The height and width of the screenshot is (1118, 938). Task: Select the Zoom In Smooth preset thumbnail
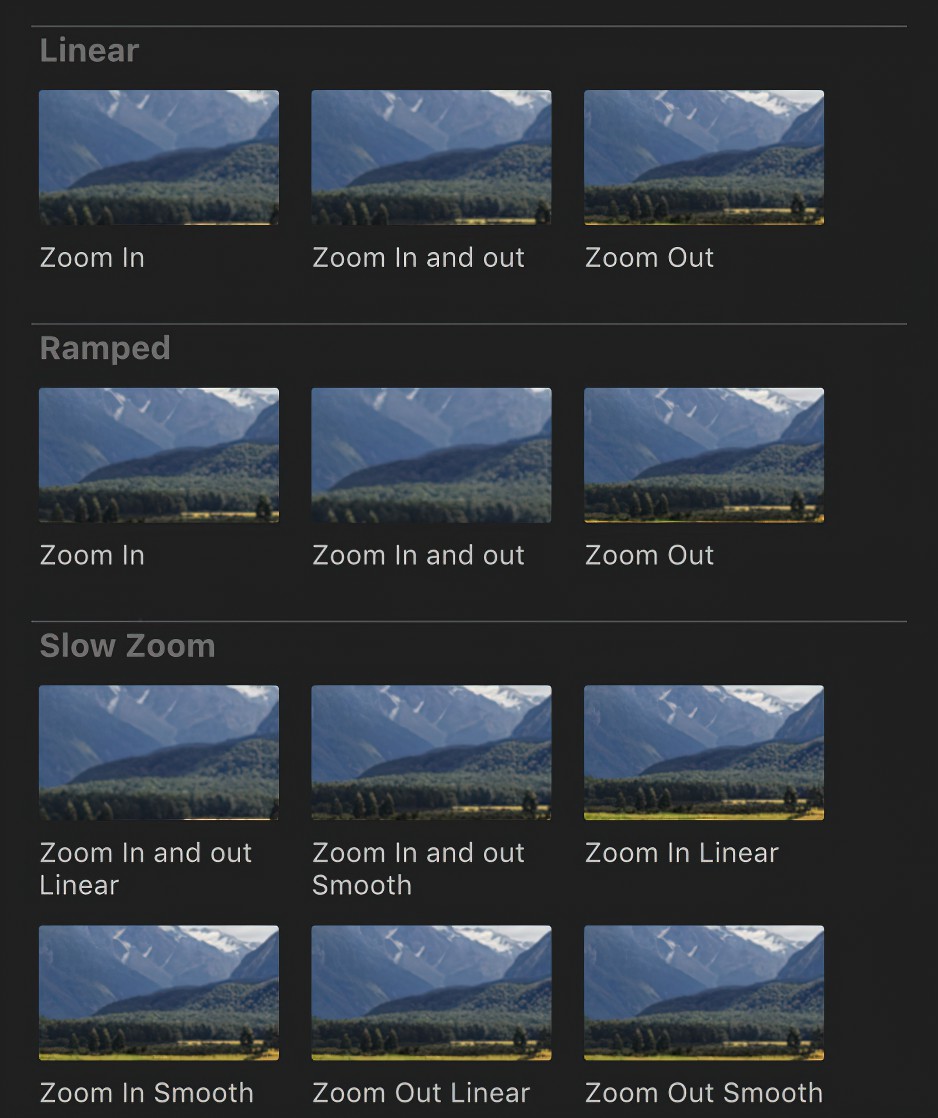click(159, 992)
